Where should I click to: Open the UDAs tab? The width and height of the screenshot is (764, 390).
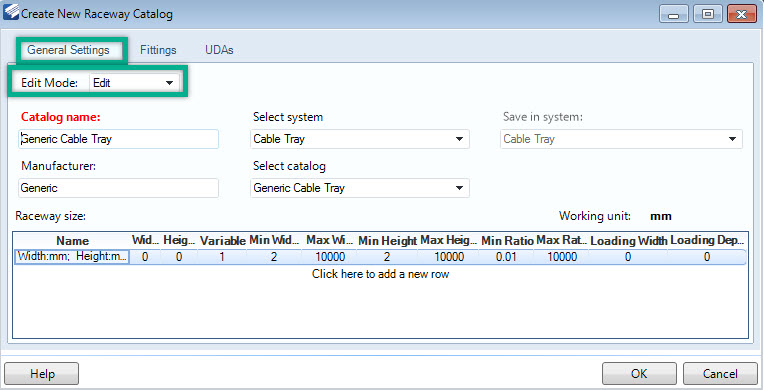219,50
